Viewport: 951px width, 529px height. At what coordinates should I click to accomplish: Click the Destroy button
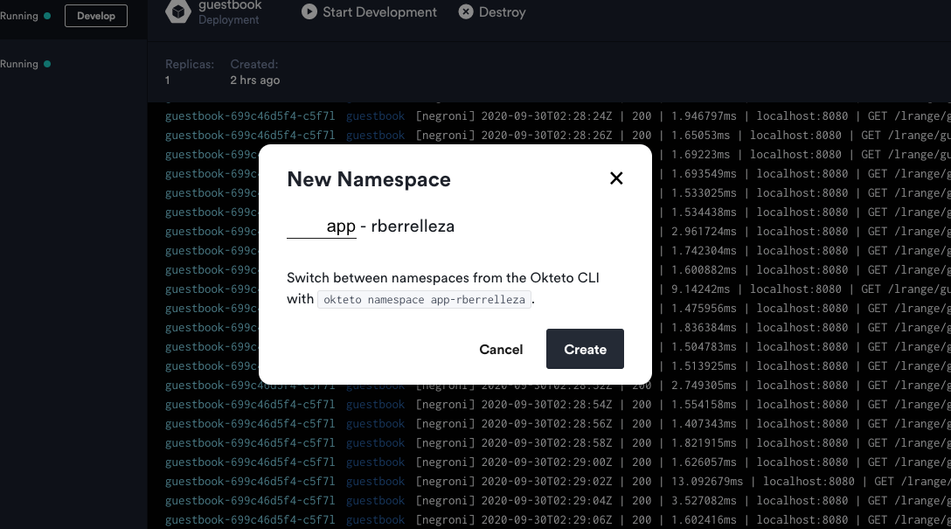(x=492, y=12)
